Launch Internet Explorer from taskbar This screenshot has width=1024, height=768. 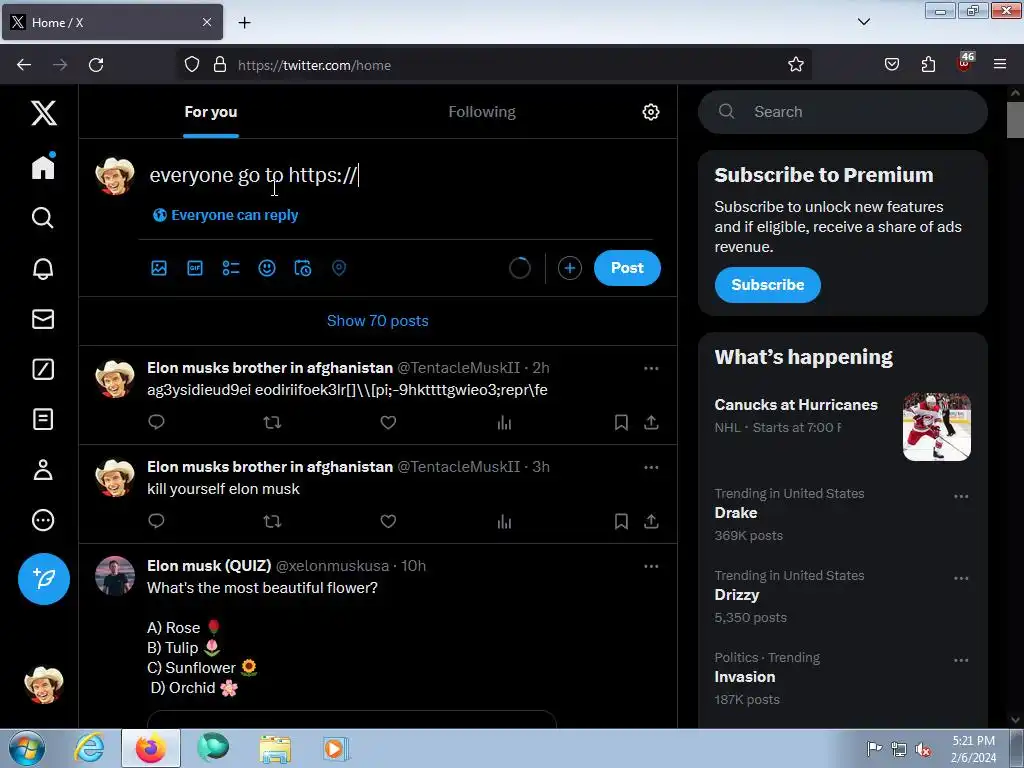pyautogui.click(x=89, y=748)
